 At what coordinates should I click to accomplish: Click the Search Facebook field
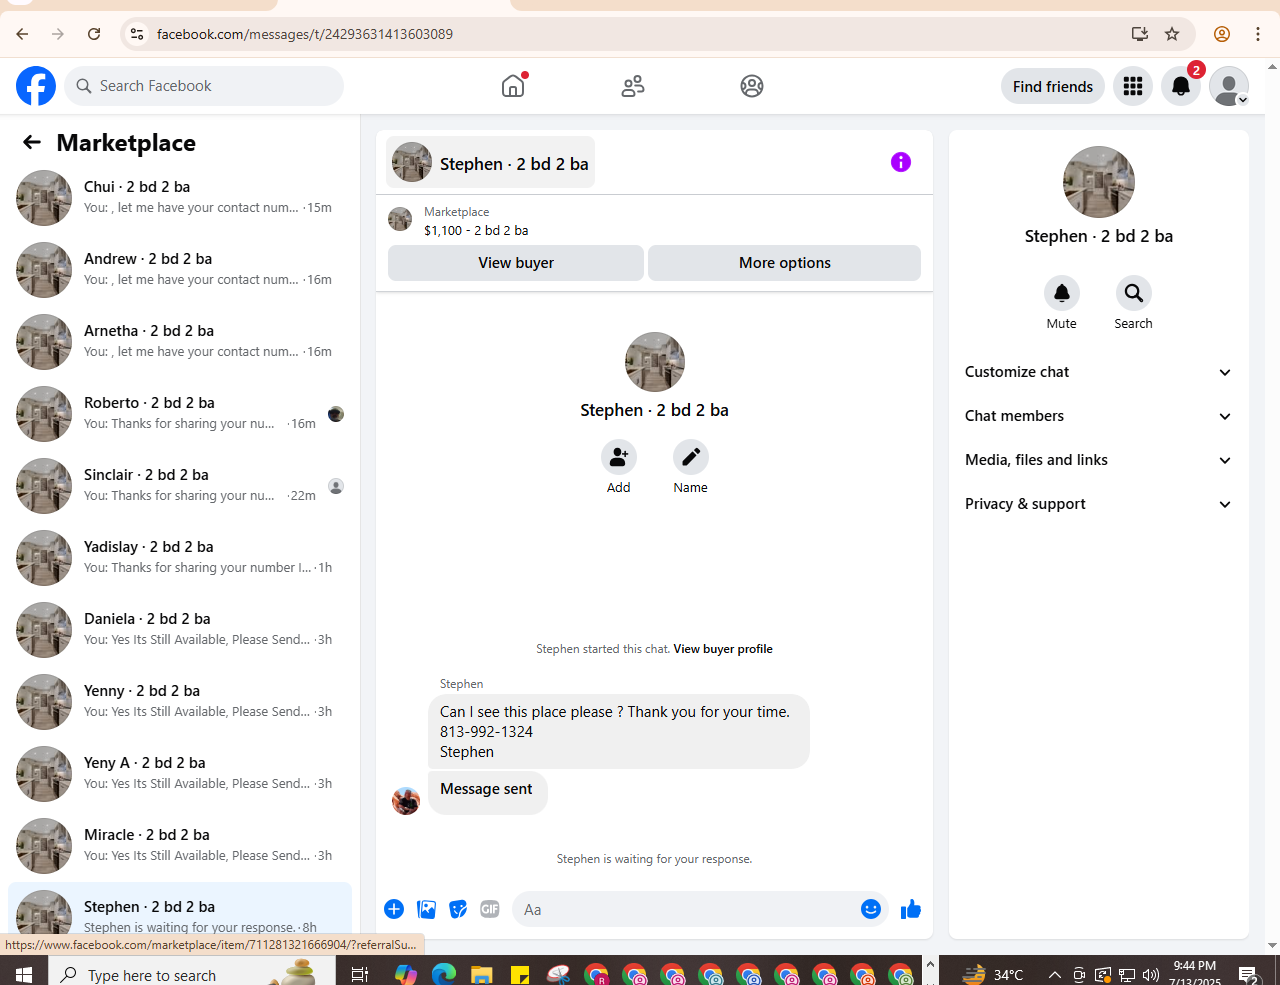[204, 86]
